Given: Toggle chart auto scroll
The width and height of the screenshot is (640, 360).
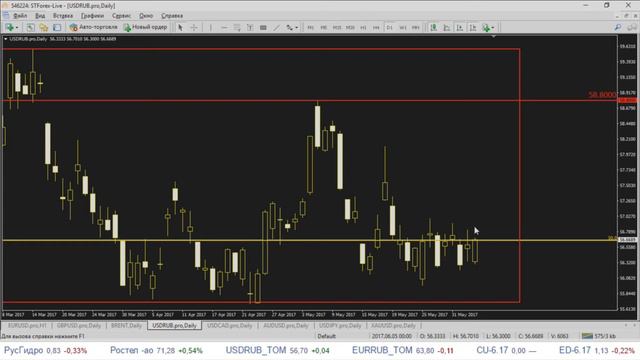Looking at the screenshot, I should point(460,27).
